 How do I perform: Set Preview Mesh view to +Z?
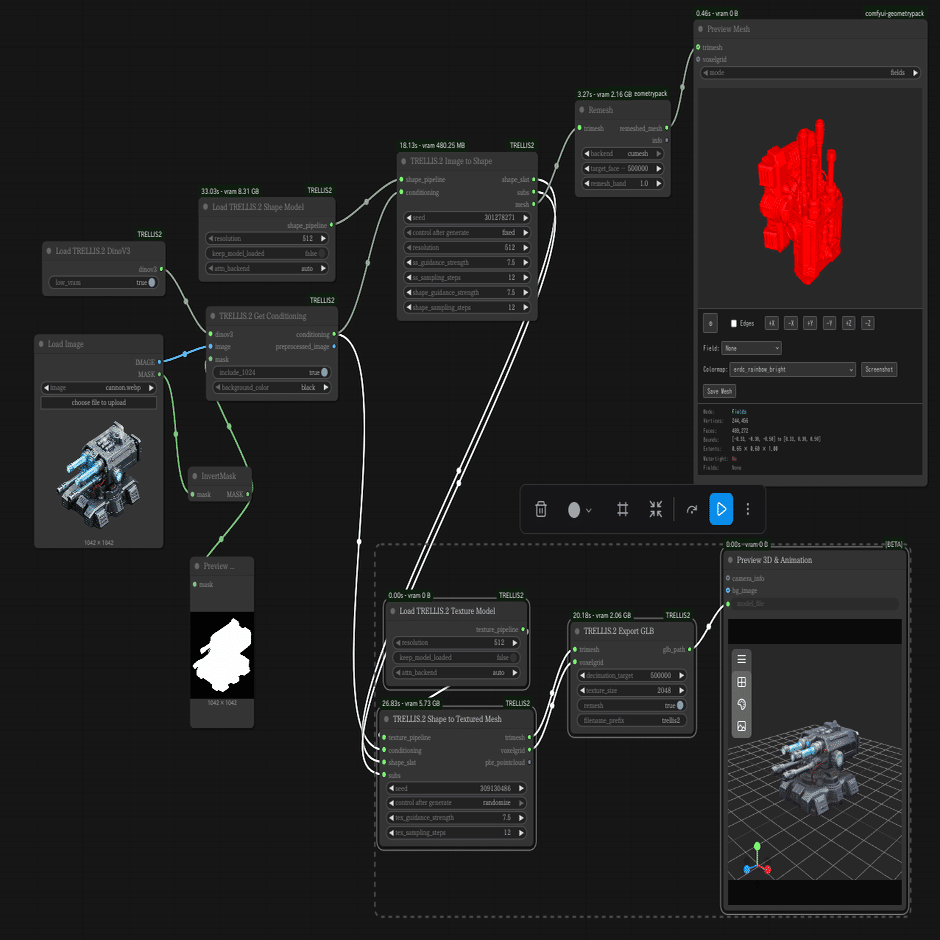point(848,323)
